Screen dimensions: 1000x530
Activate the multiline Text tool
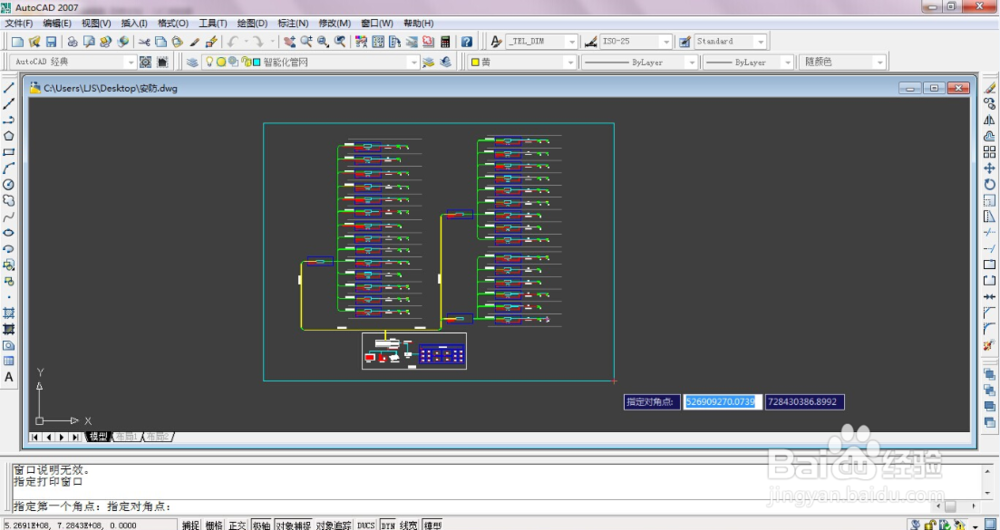(9, 377)
